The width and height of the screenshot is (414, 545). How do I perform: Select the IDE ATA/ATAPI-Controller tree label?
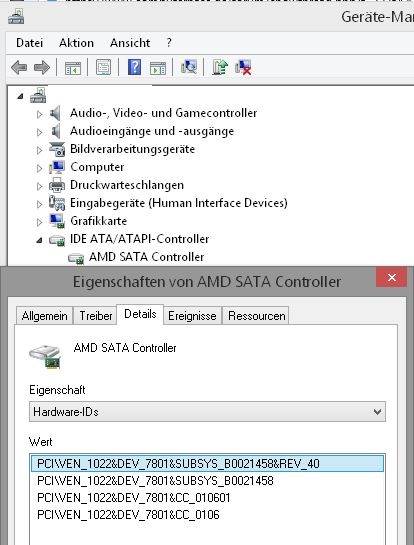coord(139,239)
